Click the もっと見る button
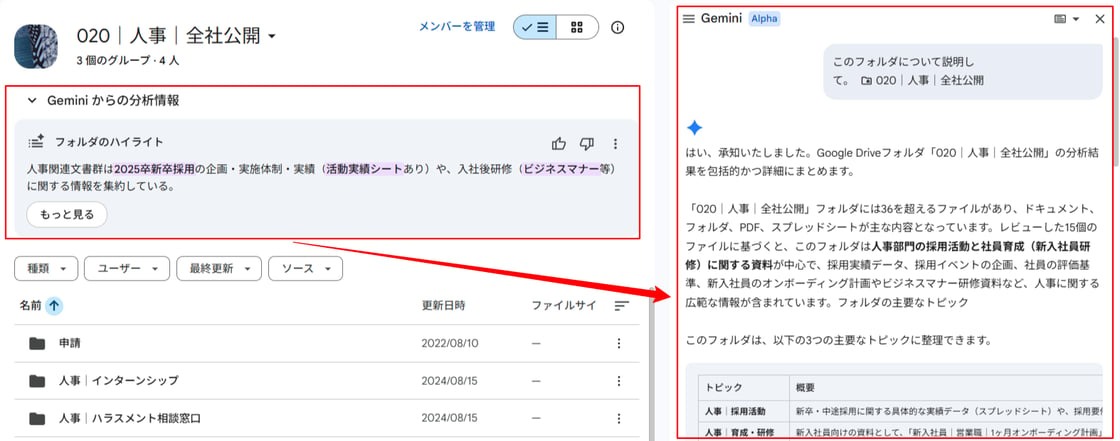Image resolution: width=1120 pixels, height=441 pixels. 66,215
